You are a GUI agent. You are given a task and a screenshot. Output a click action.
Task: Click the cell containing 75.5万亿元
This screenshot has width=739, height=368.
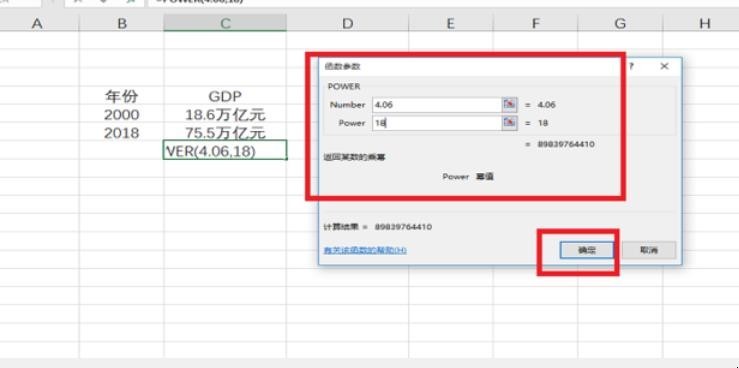[225, 132]
